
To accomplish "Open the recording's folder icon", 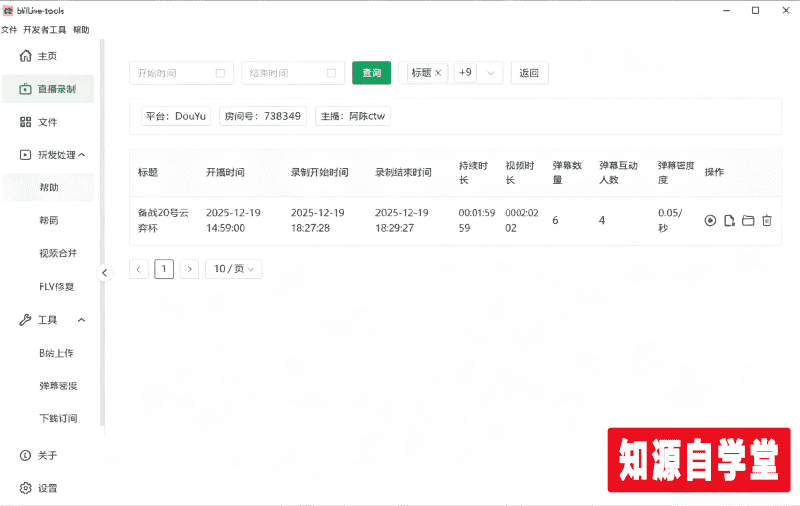I will pos(748,220).
